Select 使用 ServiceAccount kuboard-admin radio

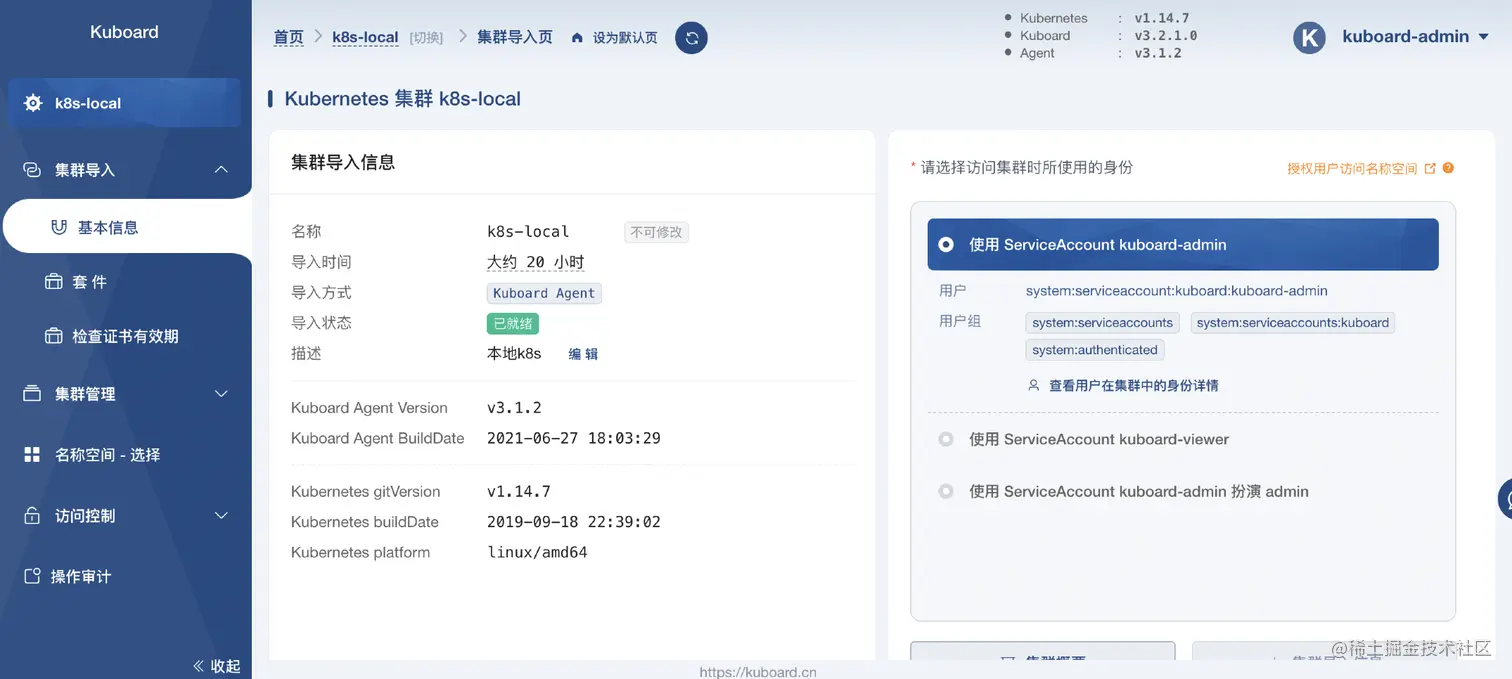point(945,244)
